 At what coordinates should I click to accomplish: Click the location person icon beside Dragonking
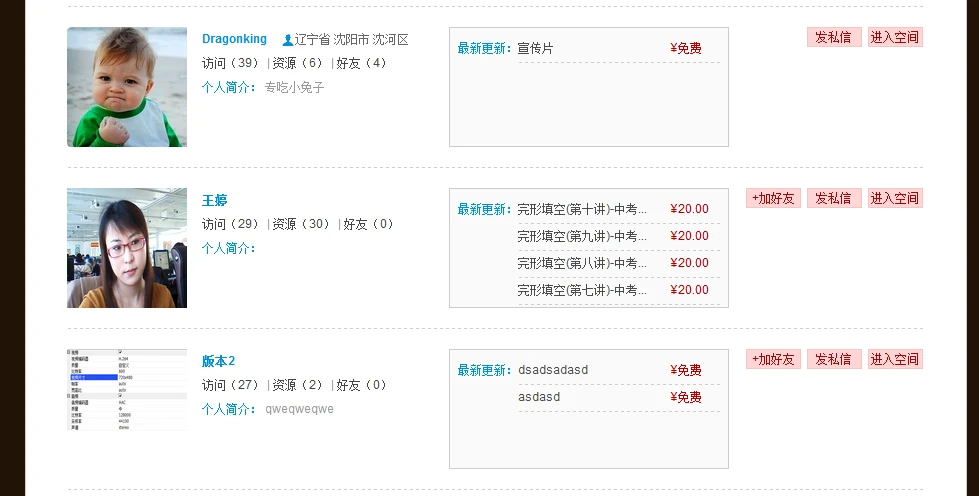[x=287, y=40]
